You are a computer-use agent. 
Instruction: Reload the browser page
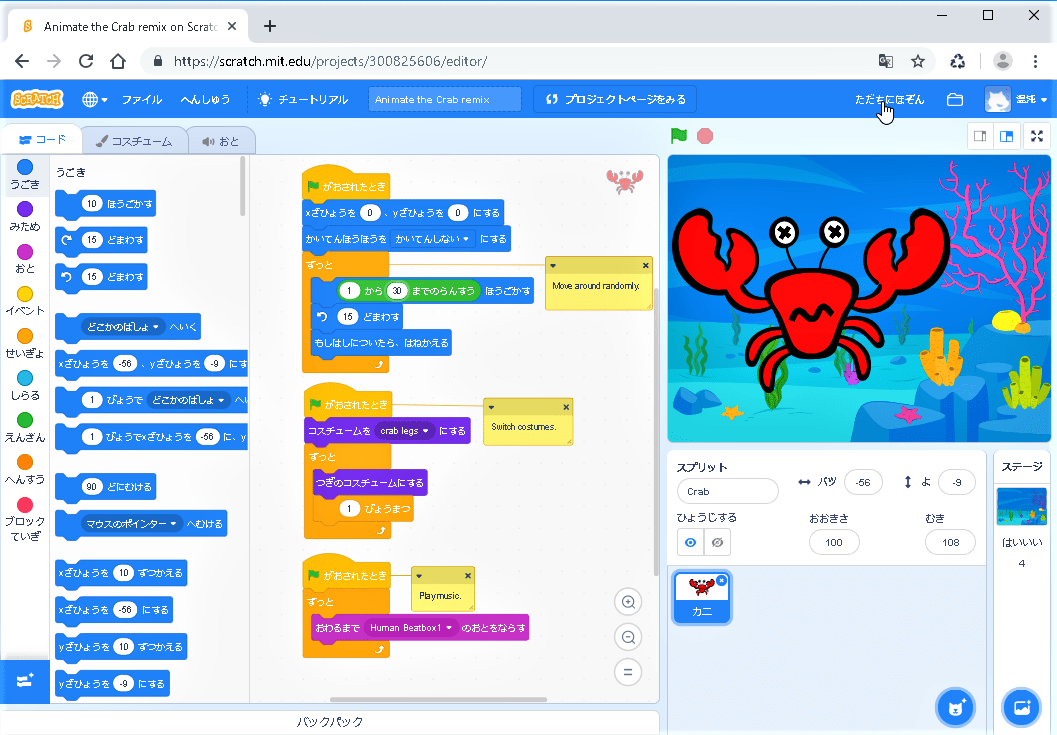[x=86, y=61]
